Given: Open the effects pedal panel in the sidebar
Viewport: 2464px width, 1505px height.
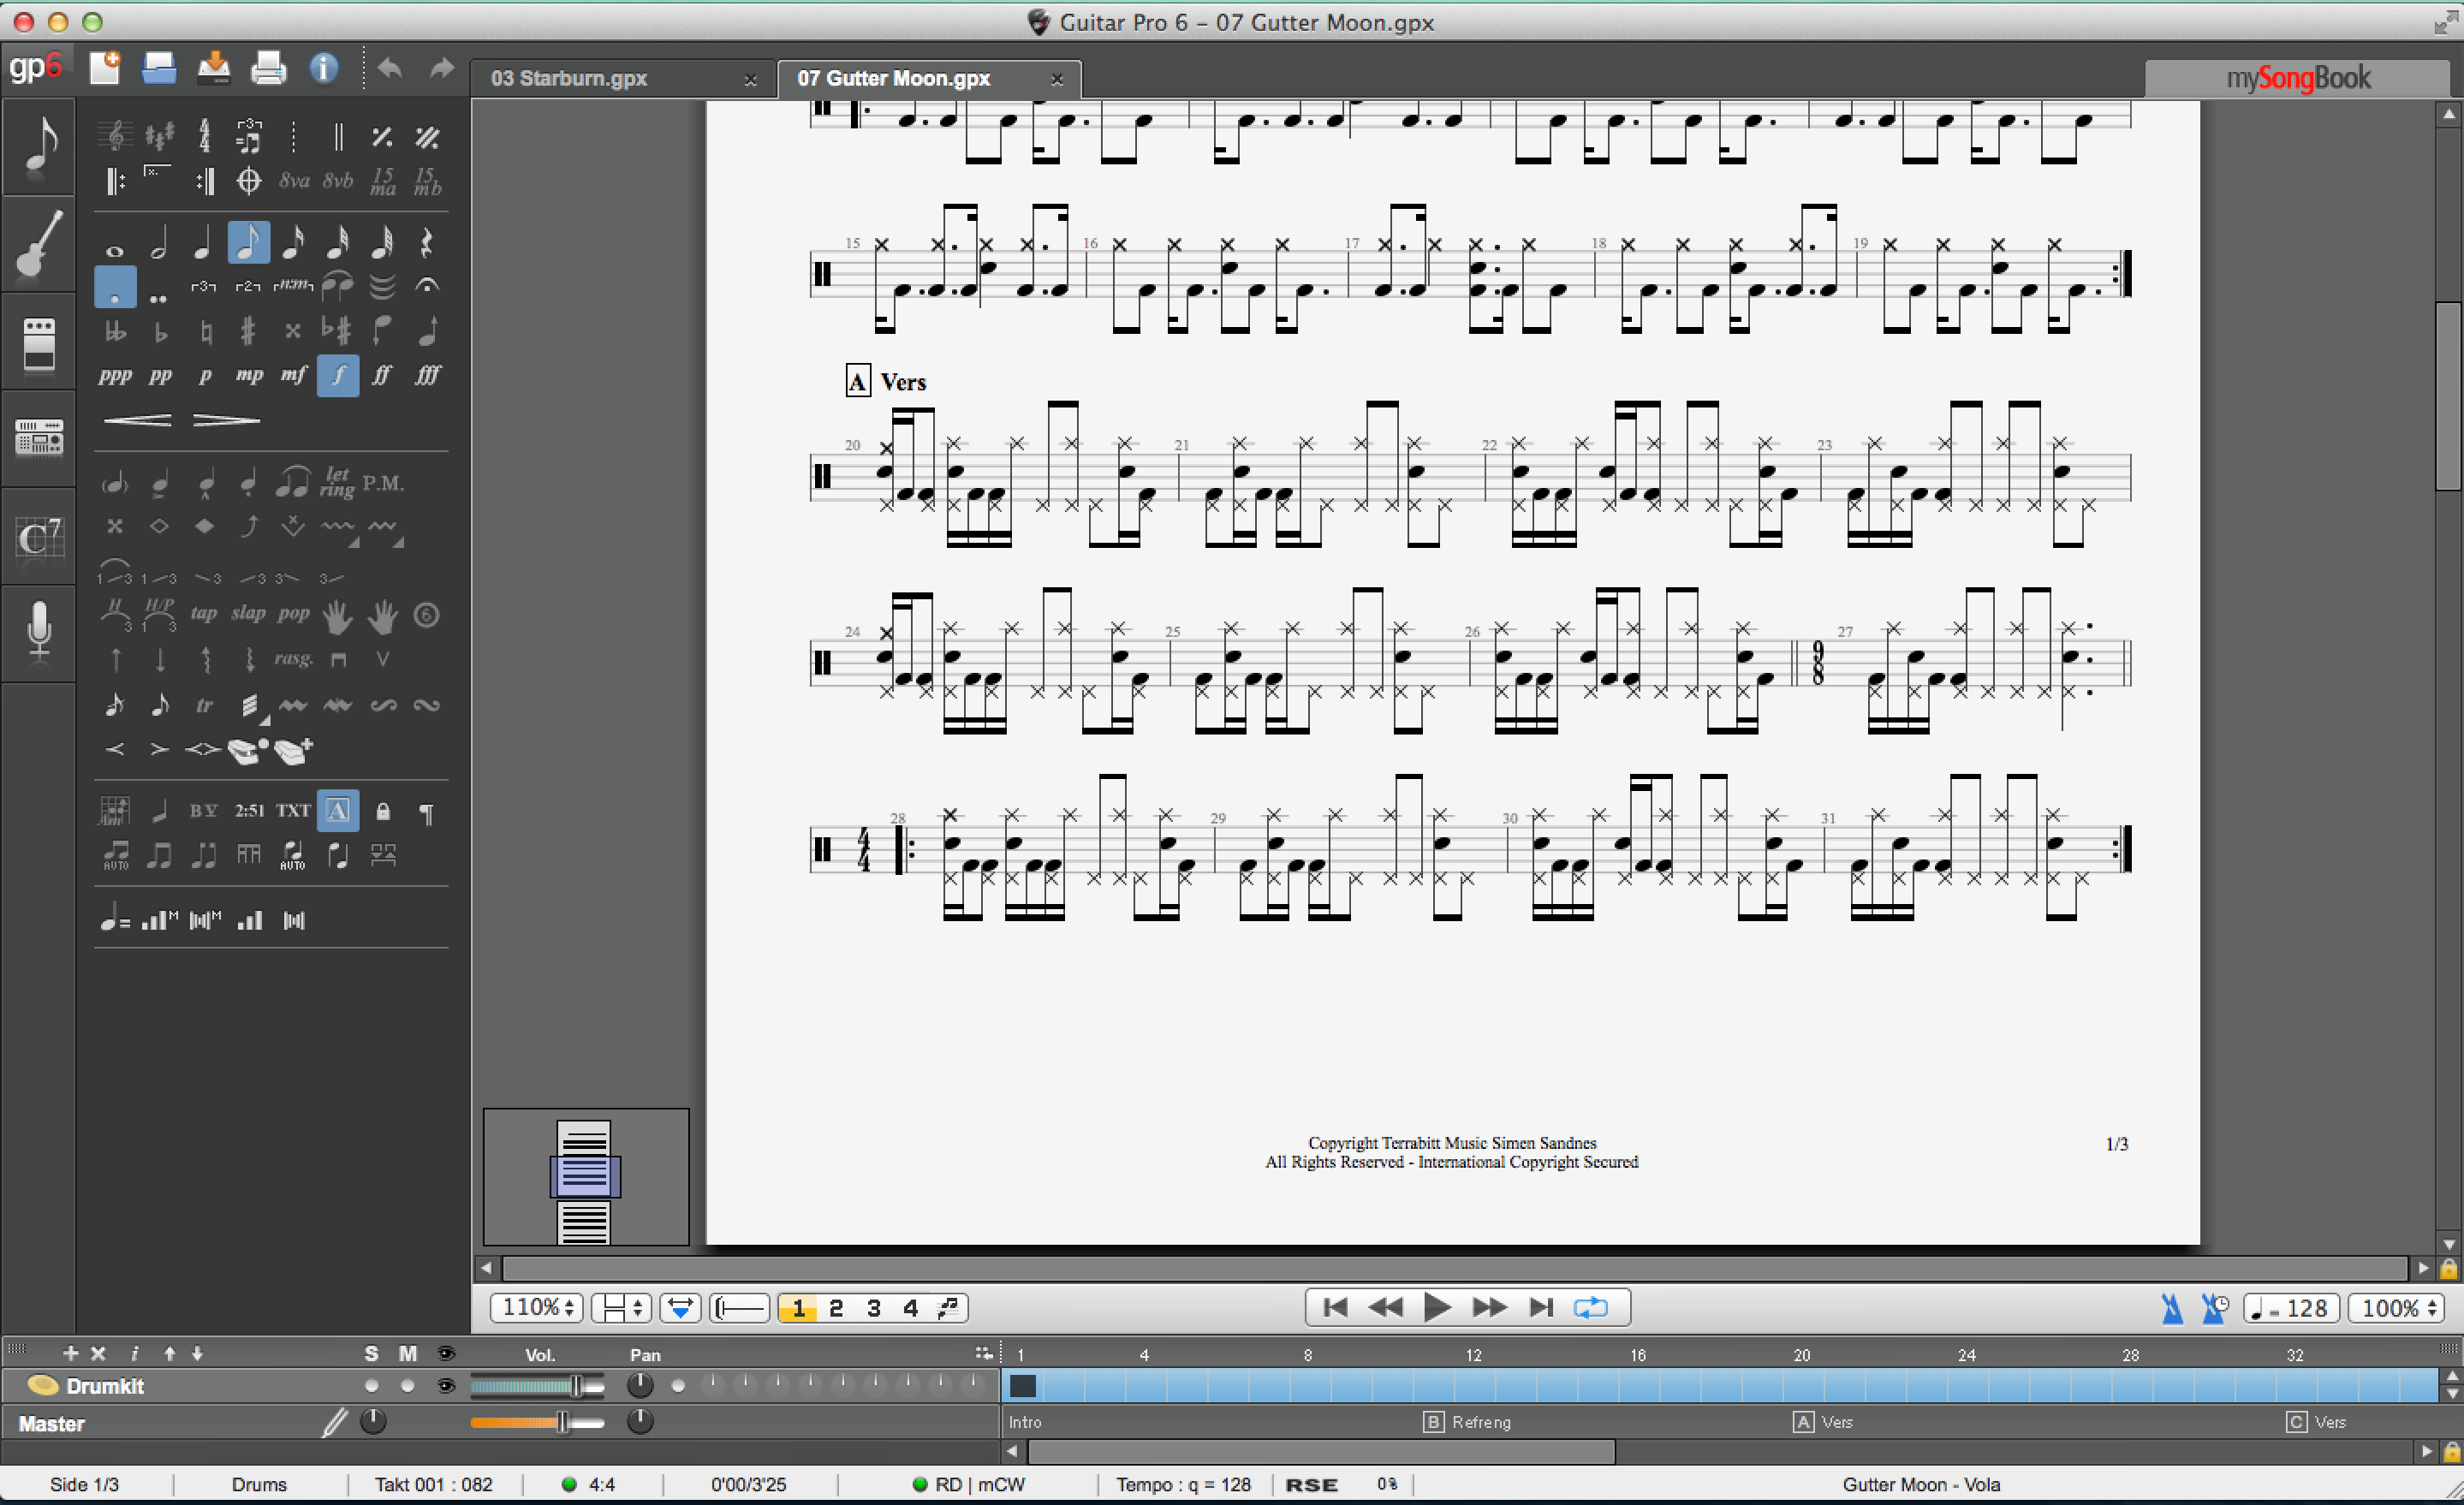Looking at the screenshot, I should coord(39,343).
